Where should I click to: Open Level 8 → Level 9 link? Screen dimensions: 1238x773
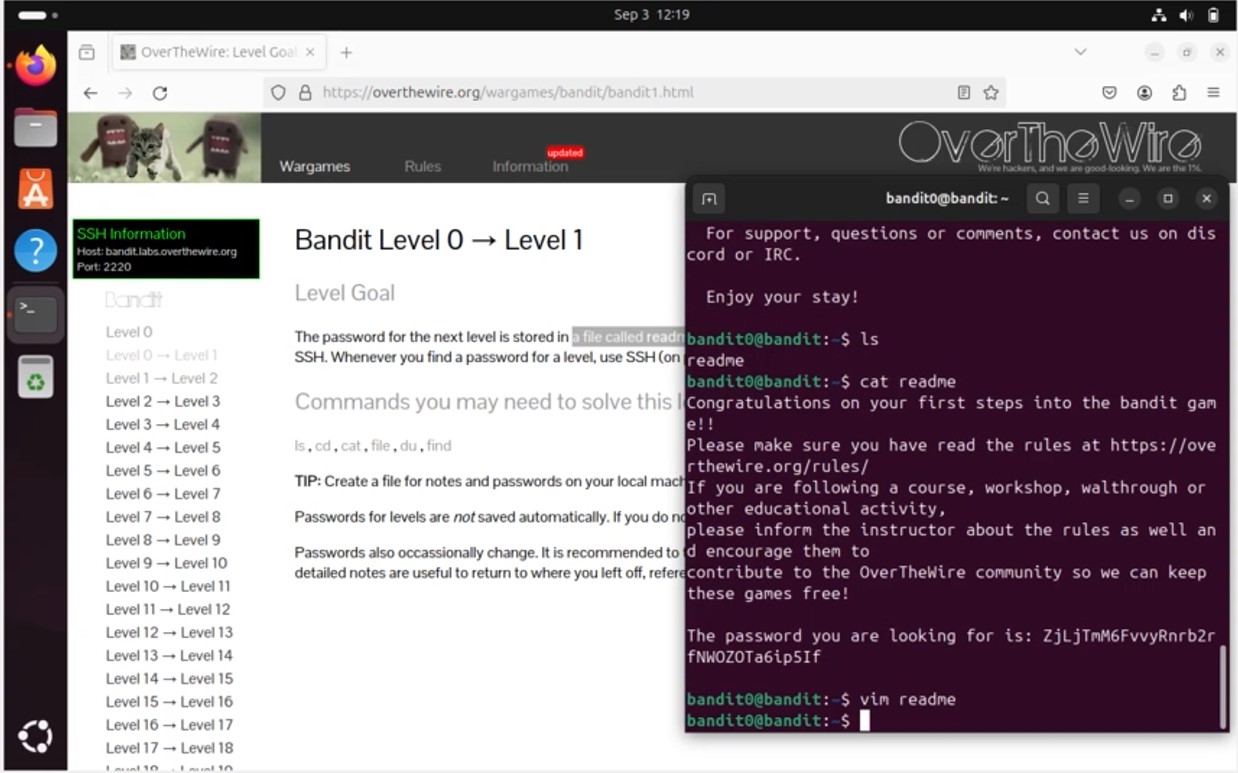[x=163, y=540]
